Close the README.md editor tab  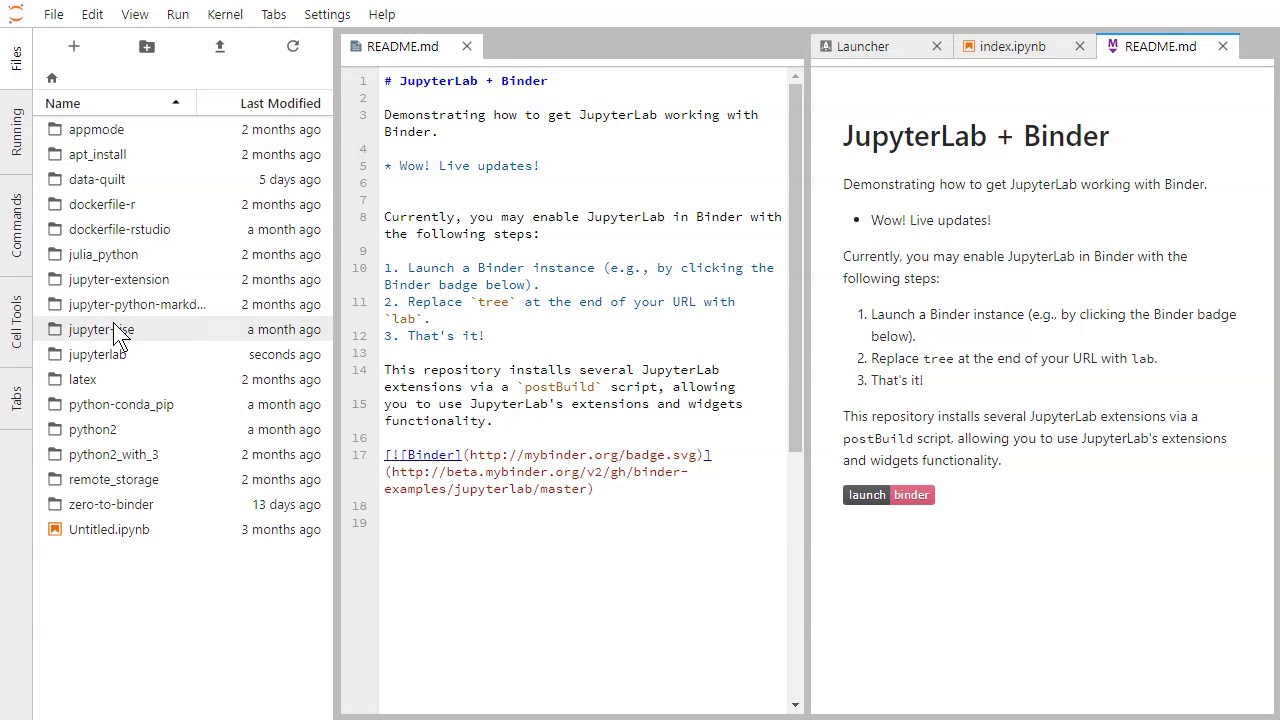click(466, 46)
